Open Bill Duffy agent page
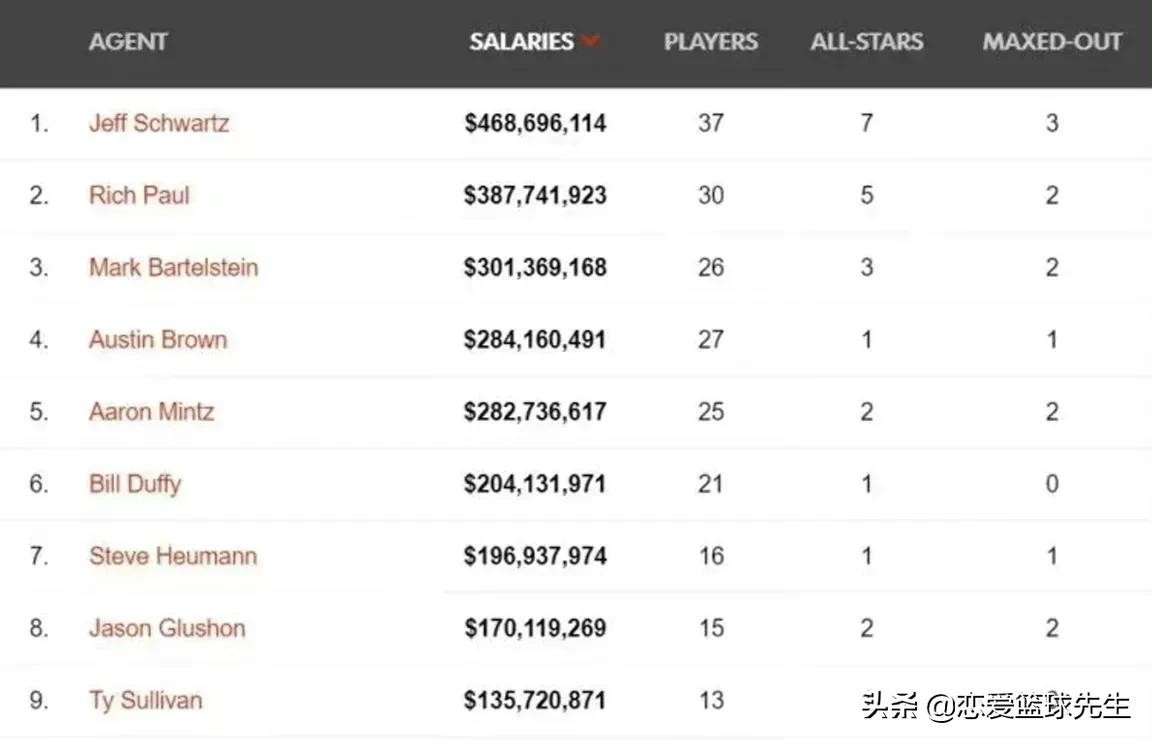 click(x=135, y=484)
